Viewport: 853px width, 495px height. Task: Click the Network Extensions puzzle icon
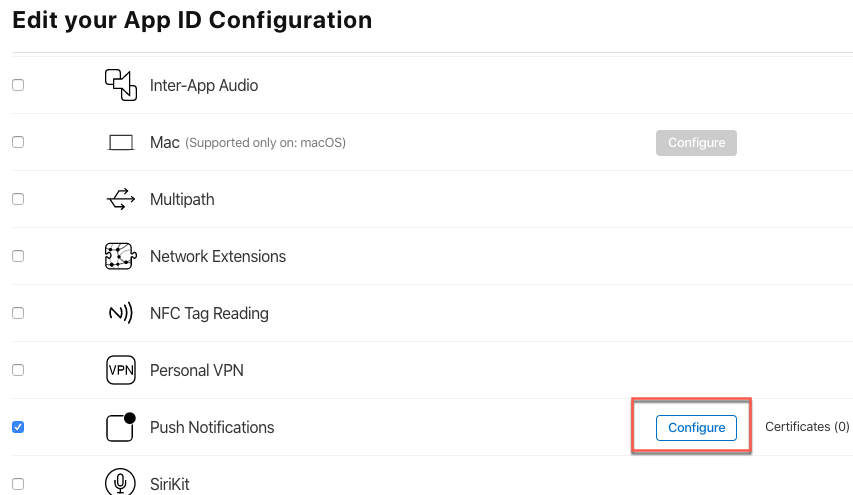coord(121,256)
